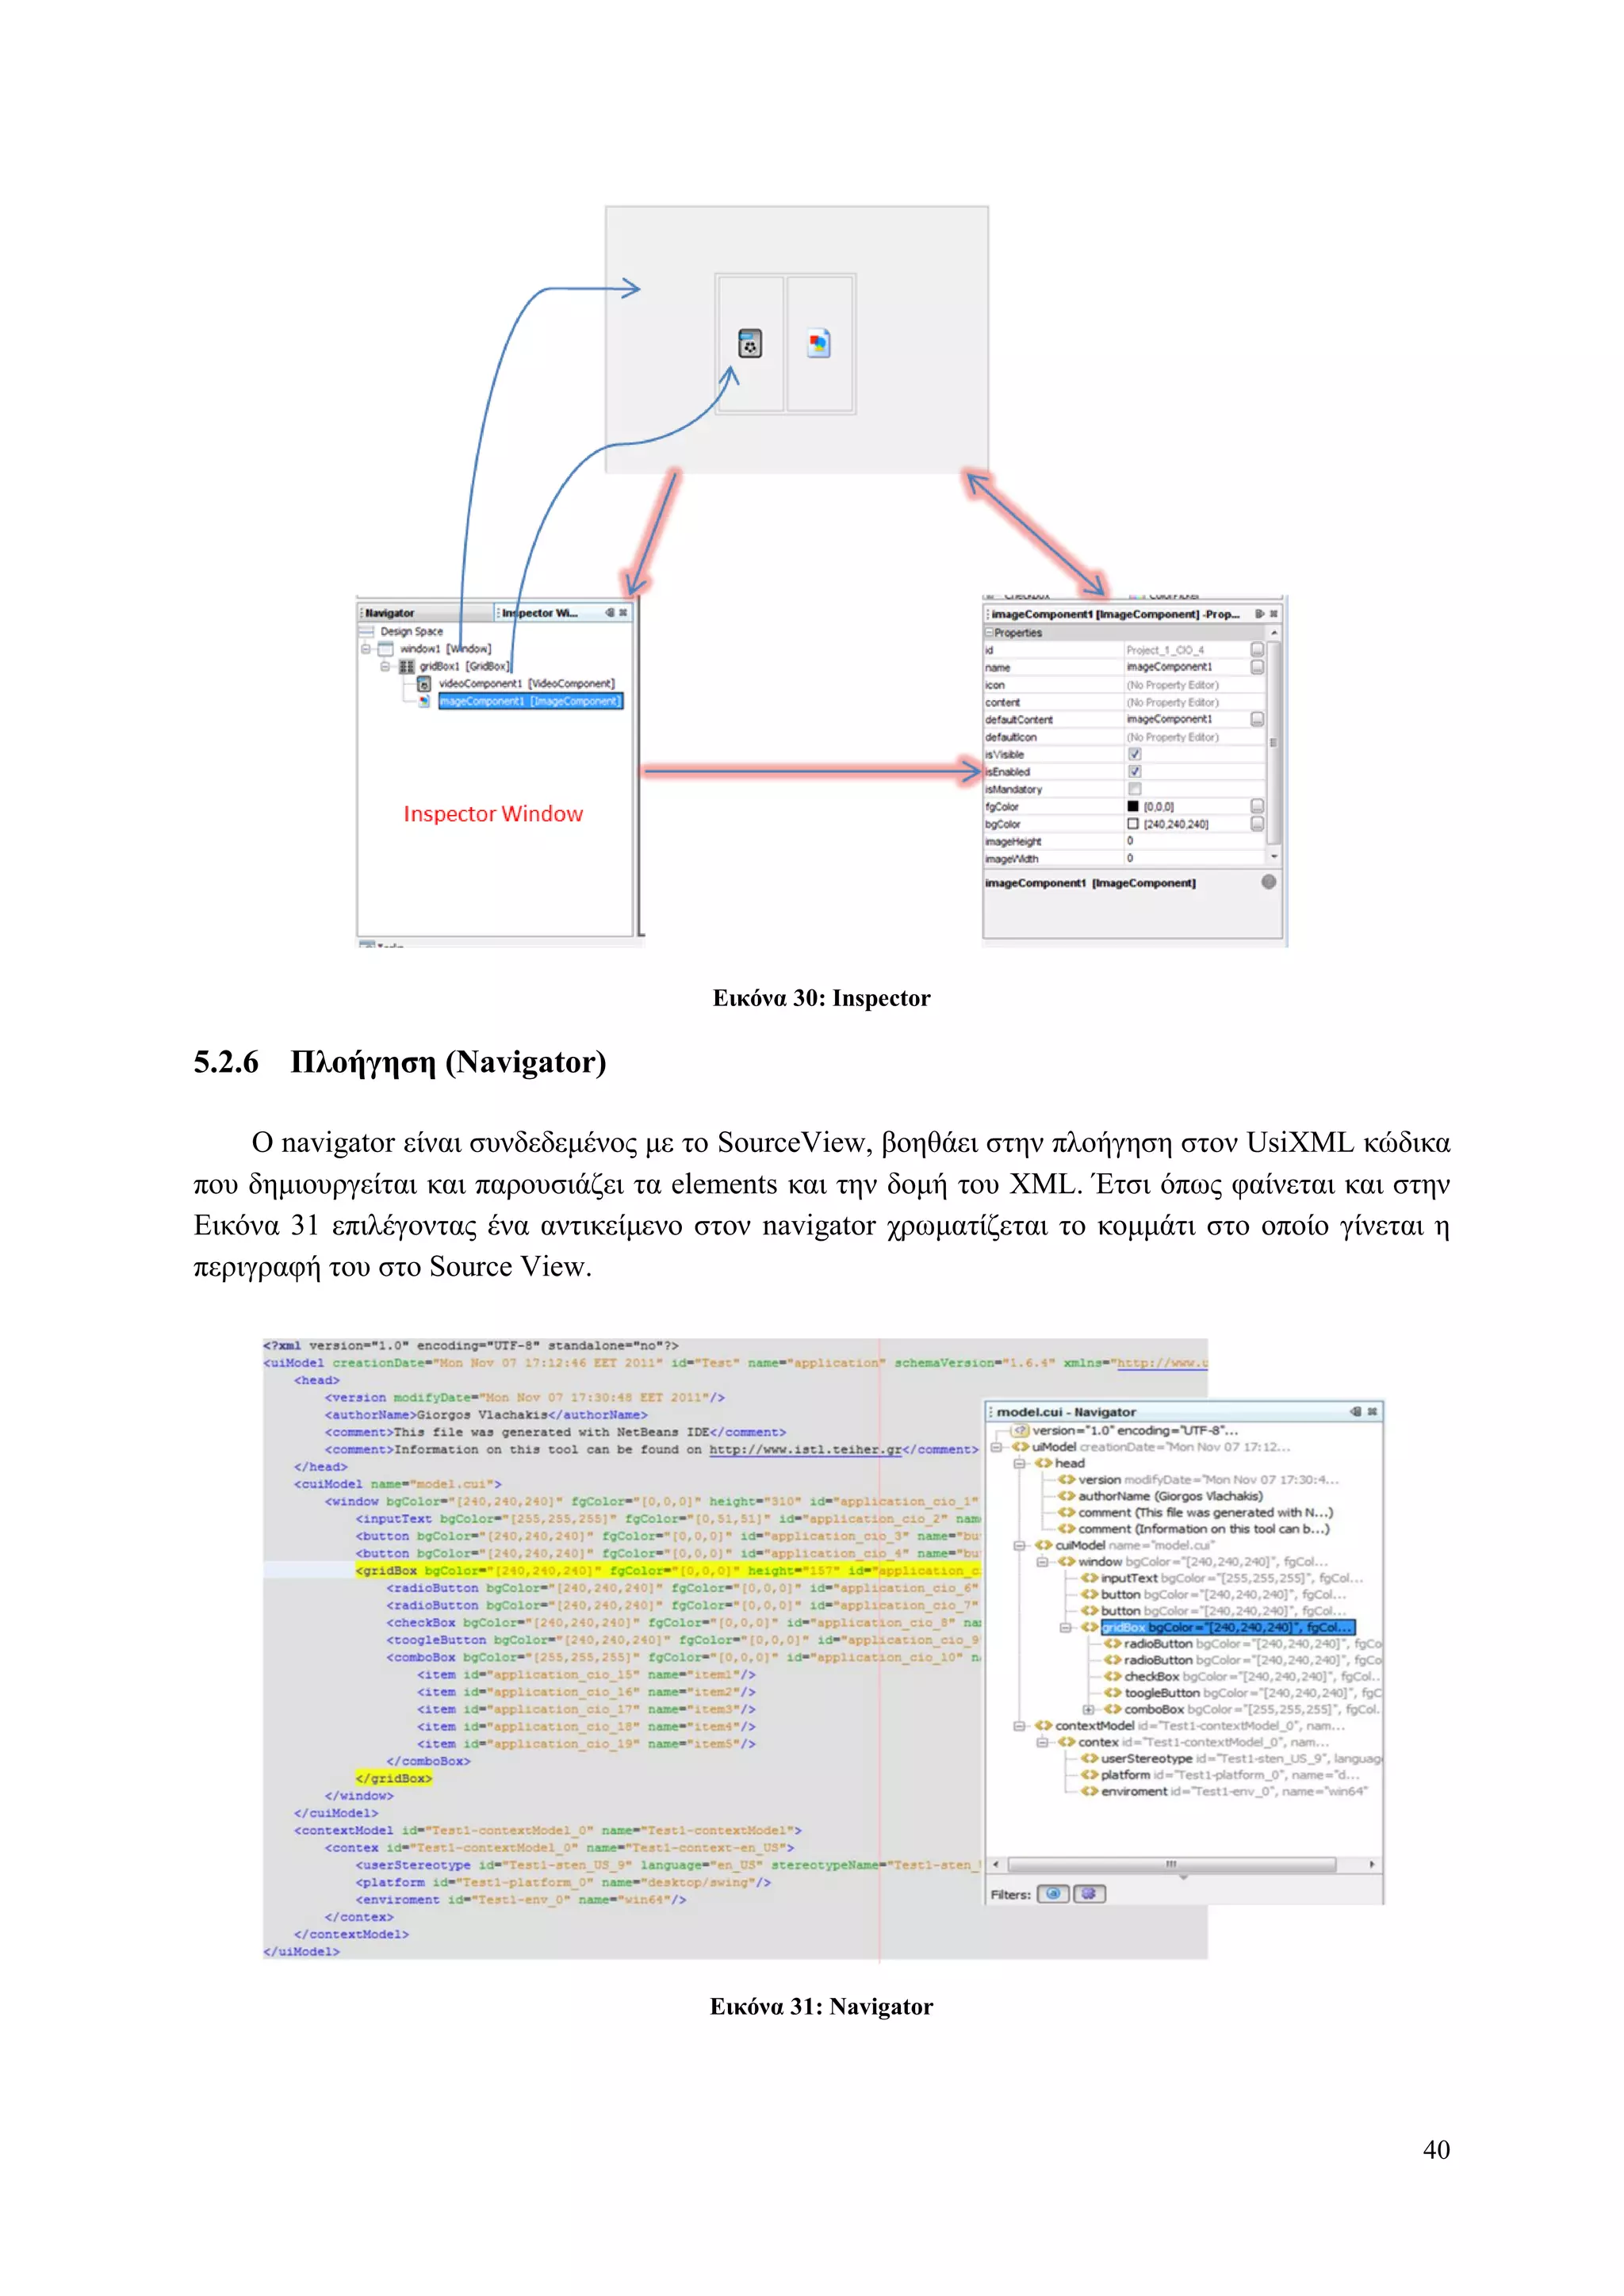Click the image component icon in design canvas
This screenshot has height=2296, width=1624.
tap(819, 343)
